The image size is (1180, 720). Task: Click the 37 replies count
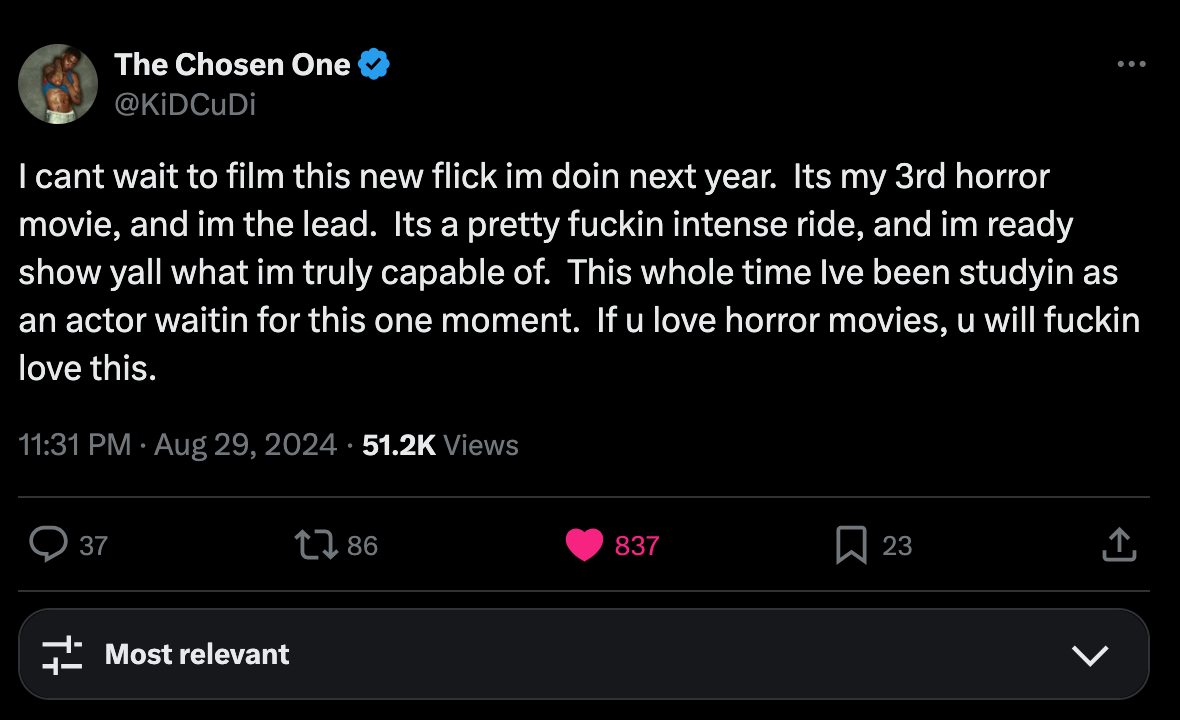[93, 545]
